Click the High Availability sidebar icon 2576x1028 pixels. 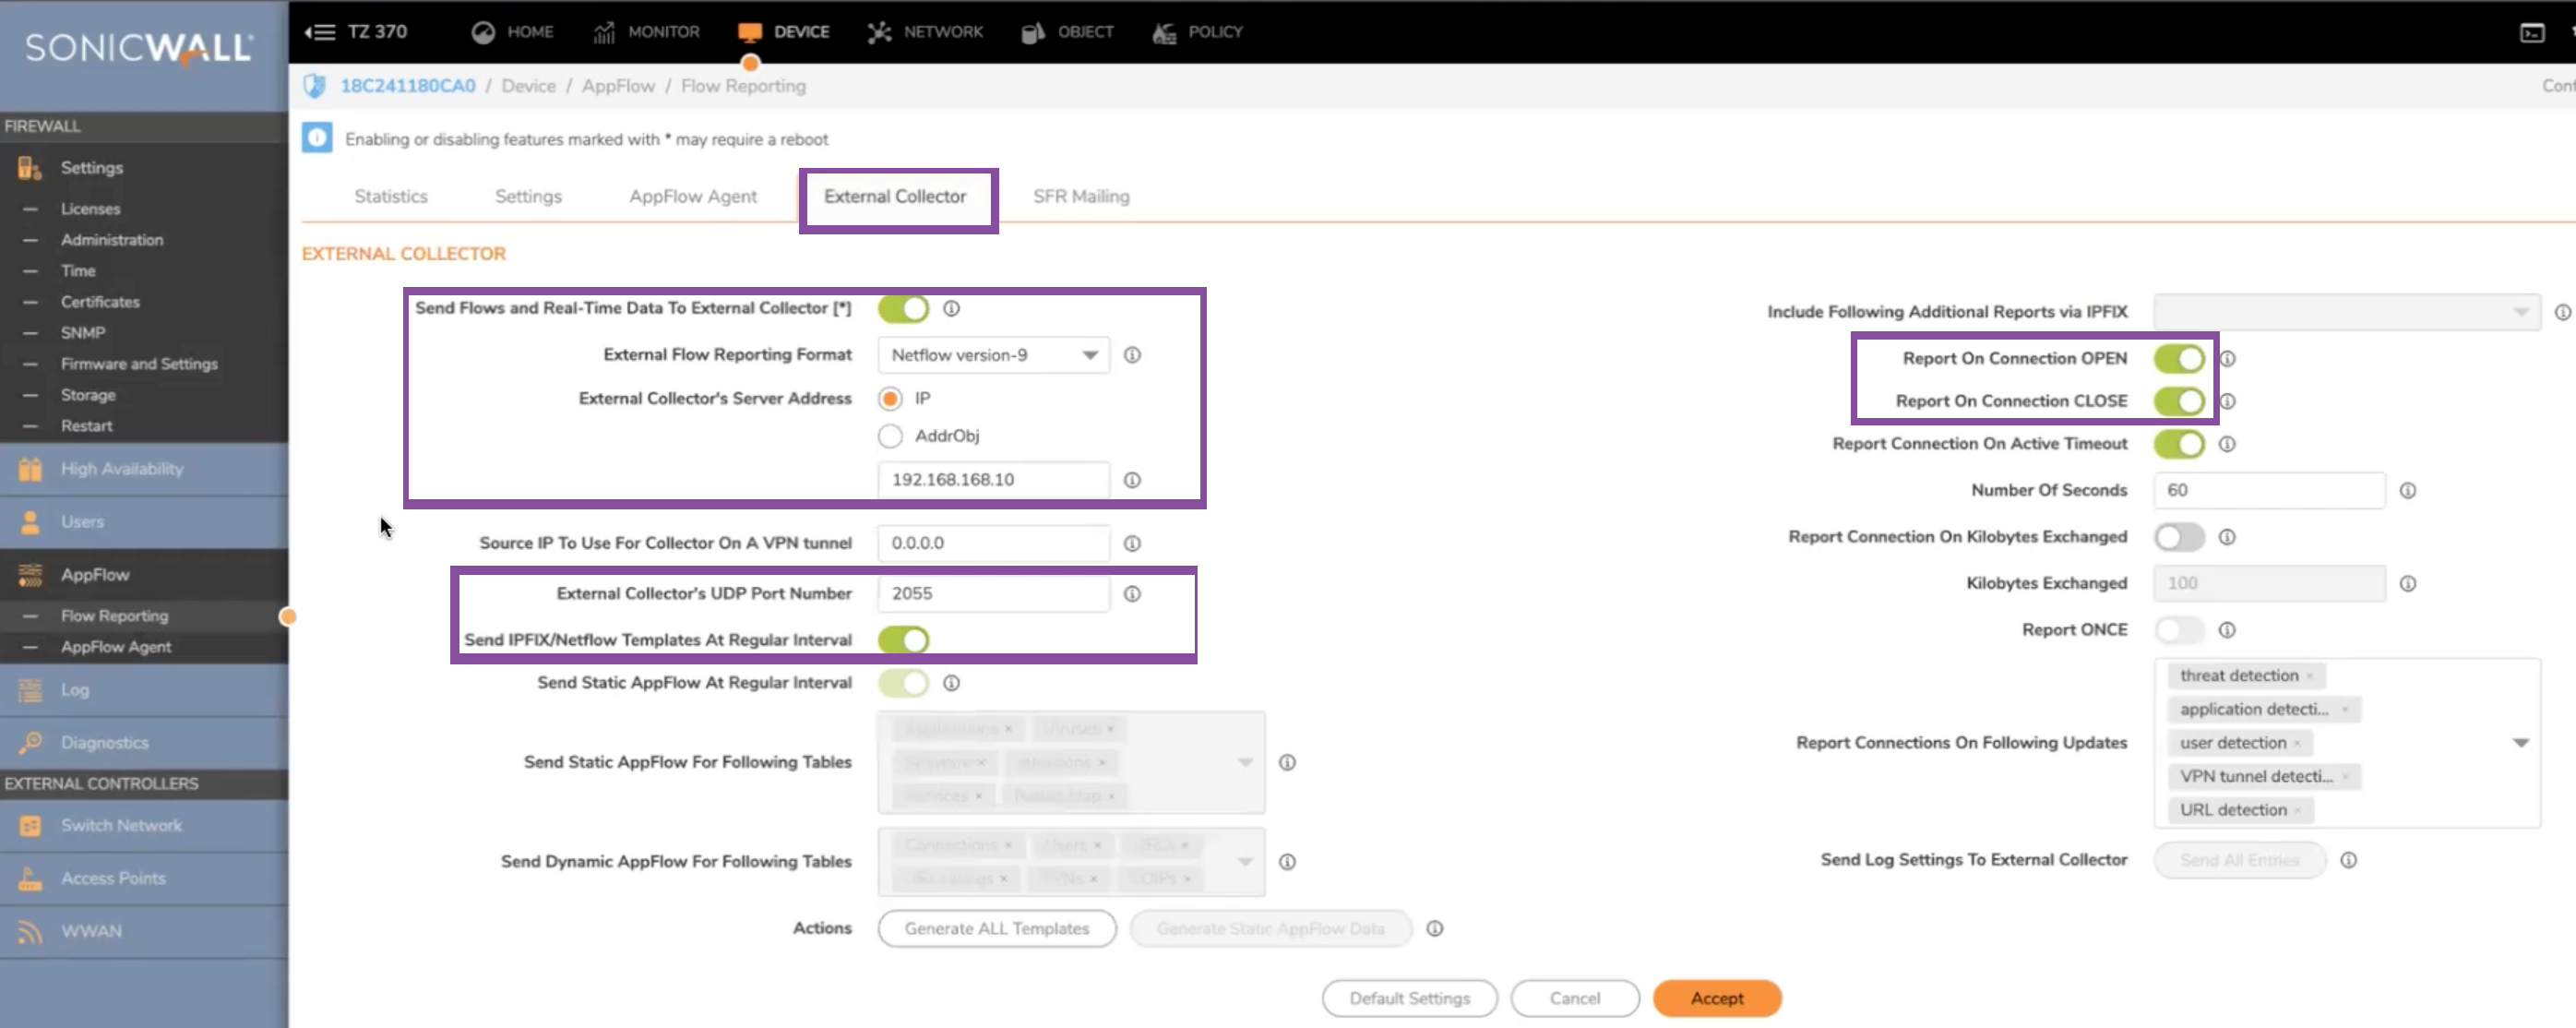click(30, 469)
